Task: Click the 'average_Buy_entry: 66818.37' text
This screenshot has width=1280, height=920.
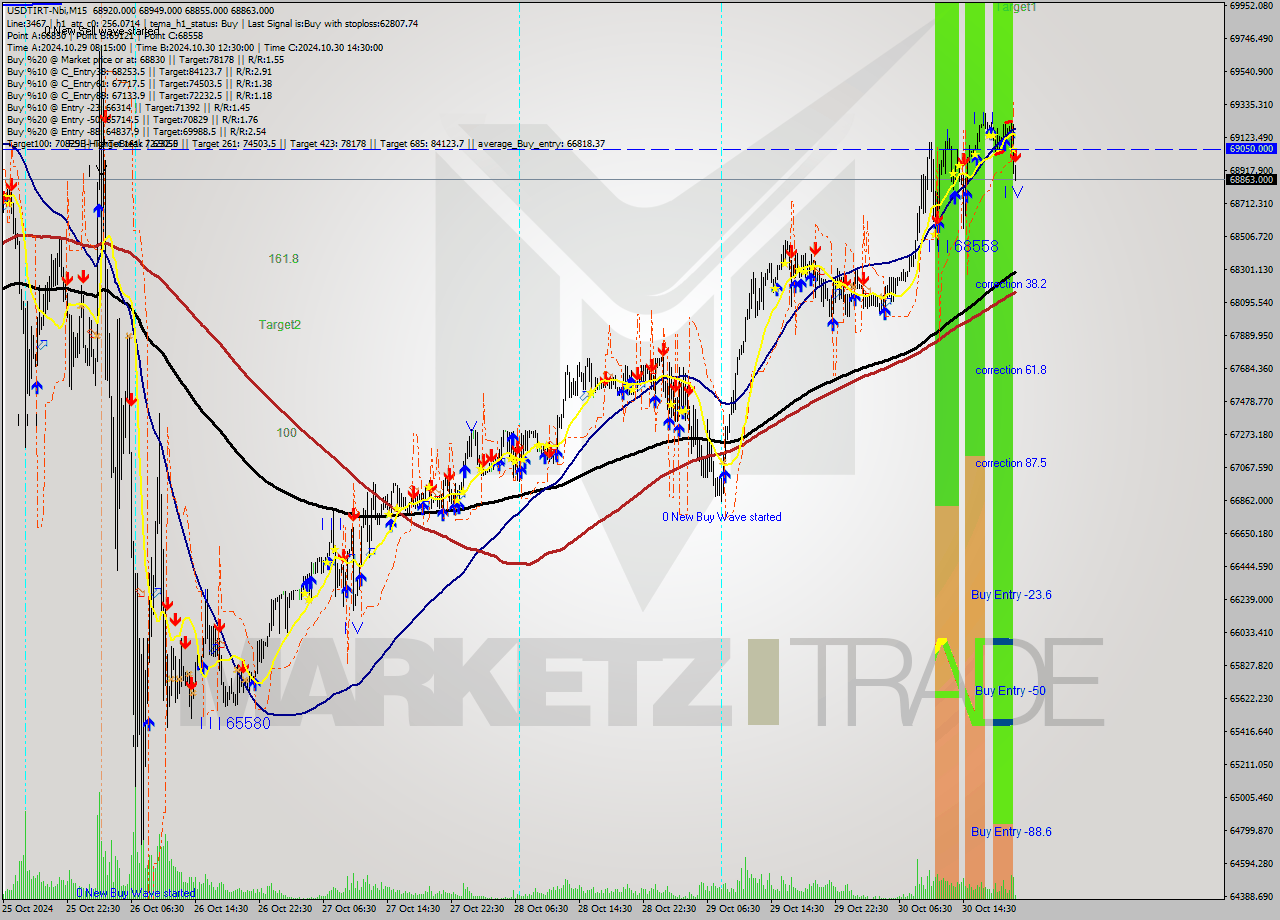Action: [x=541, y=144]
